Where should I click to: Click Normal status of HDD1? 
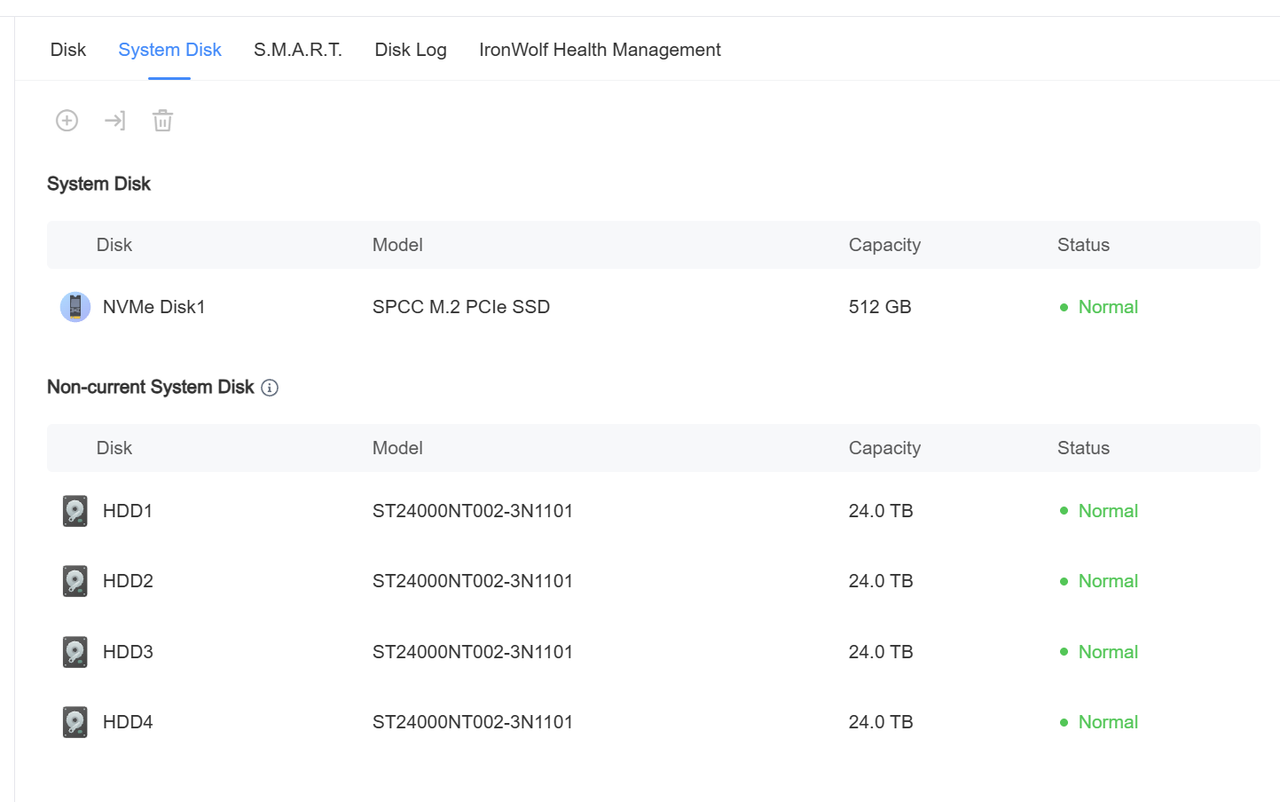1108,511
